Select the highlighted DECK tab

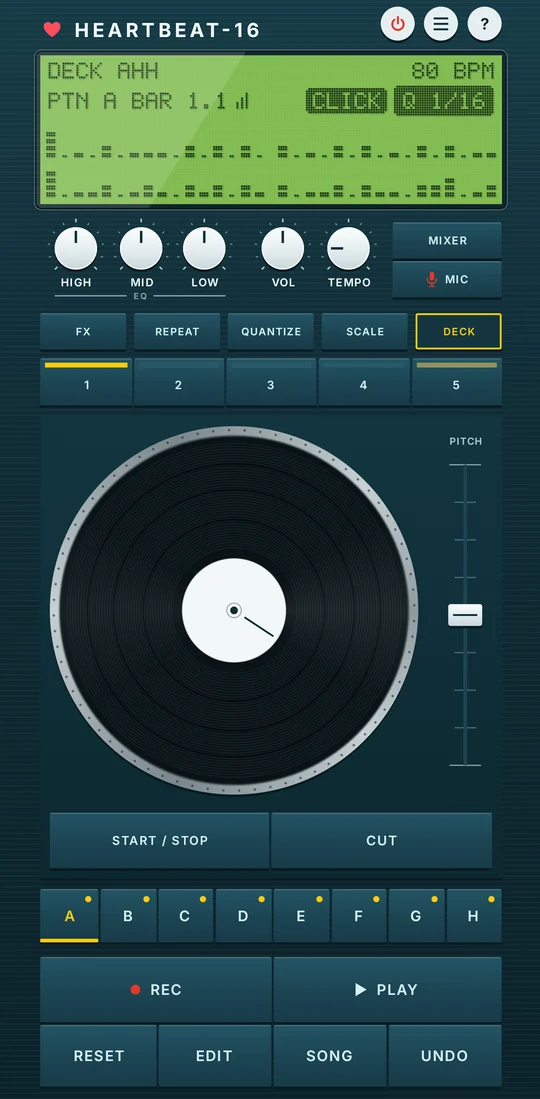pos(459,332)
